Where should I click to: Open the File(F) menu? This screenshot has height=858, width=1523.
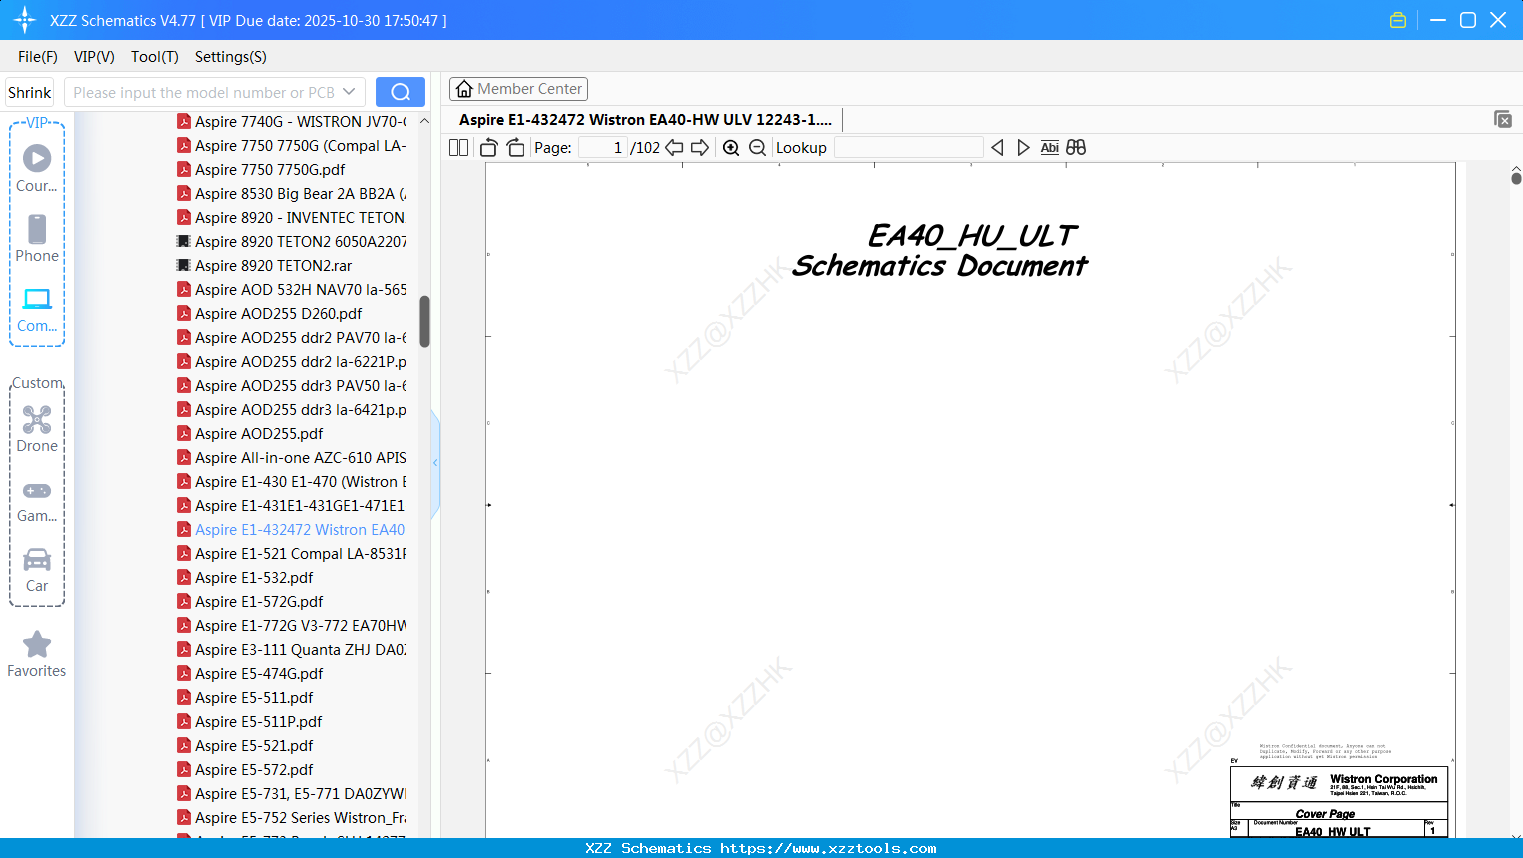tap(38, 57)
